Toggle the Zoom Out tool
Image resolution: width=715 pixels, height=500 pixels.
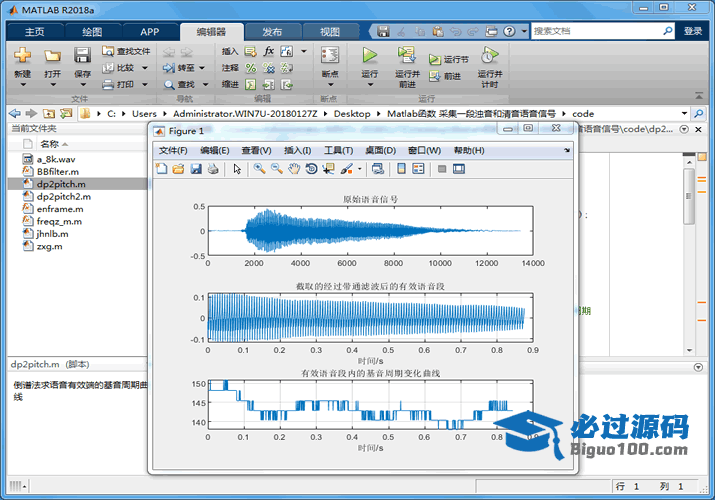click(x=277, y=169)
